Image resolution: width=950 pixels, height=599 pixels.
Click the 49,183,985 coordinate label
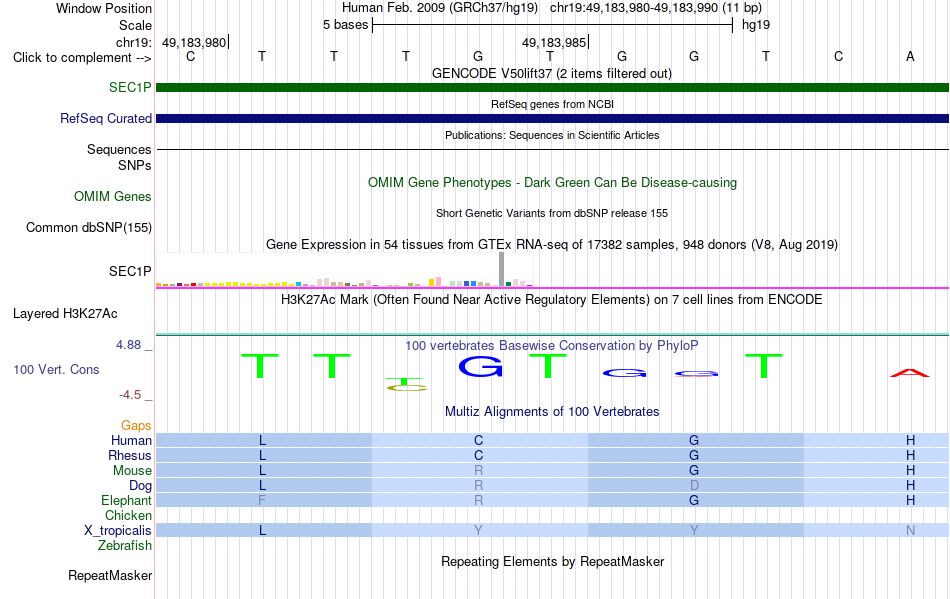[554, 43]
